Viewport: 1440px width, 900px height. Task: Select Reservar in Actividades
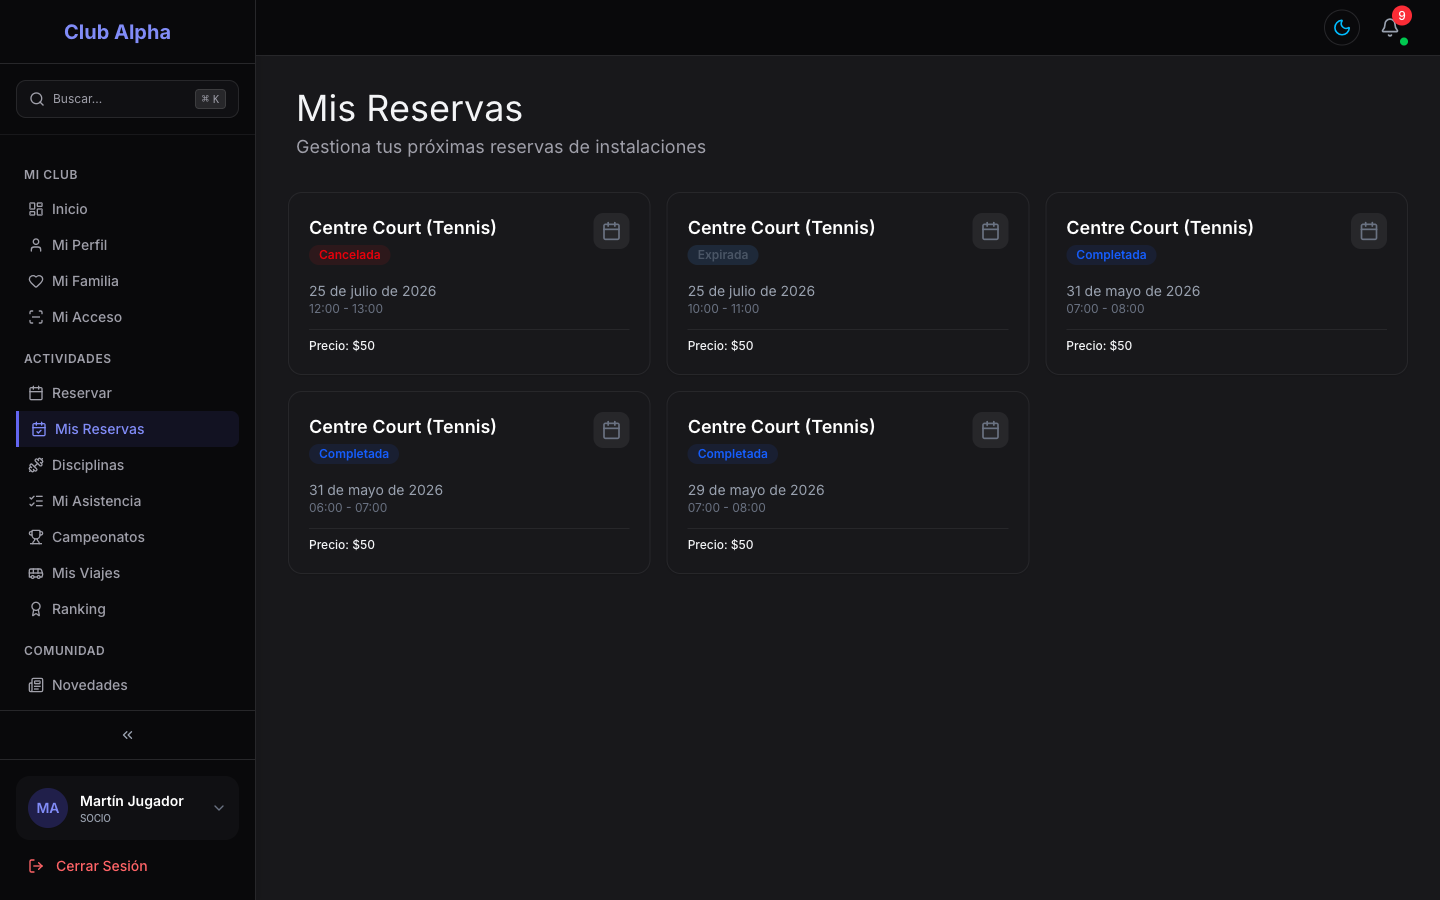tap(127, 393)
